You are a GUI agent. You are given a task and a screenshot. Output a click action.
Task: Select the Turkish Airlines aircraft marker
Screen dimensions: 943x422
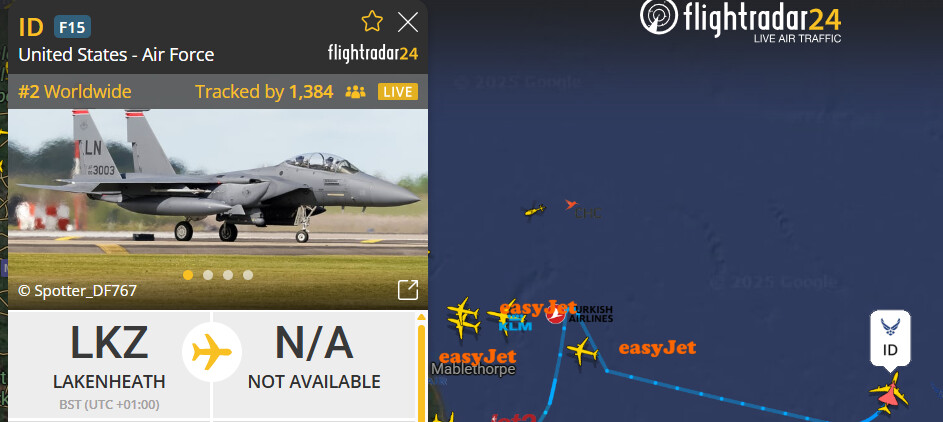pos(556,314)
